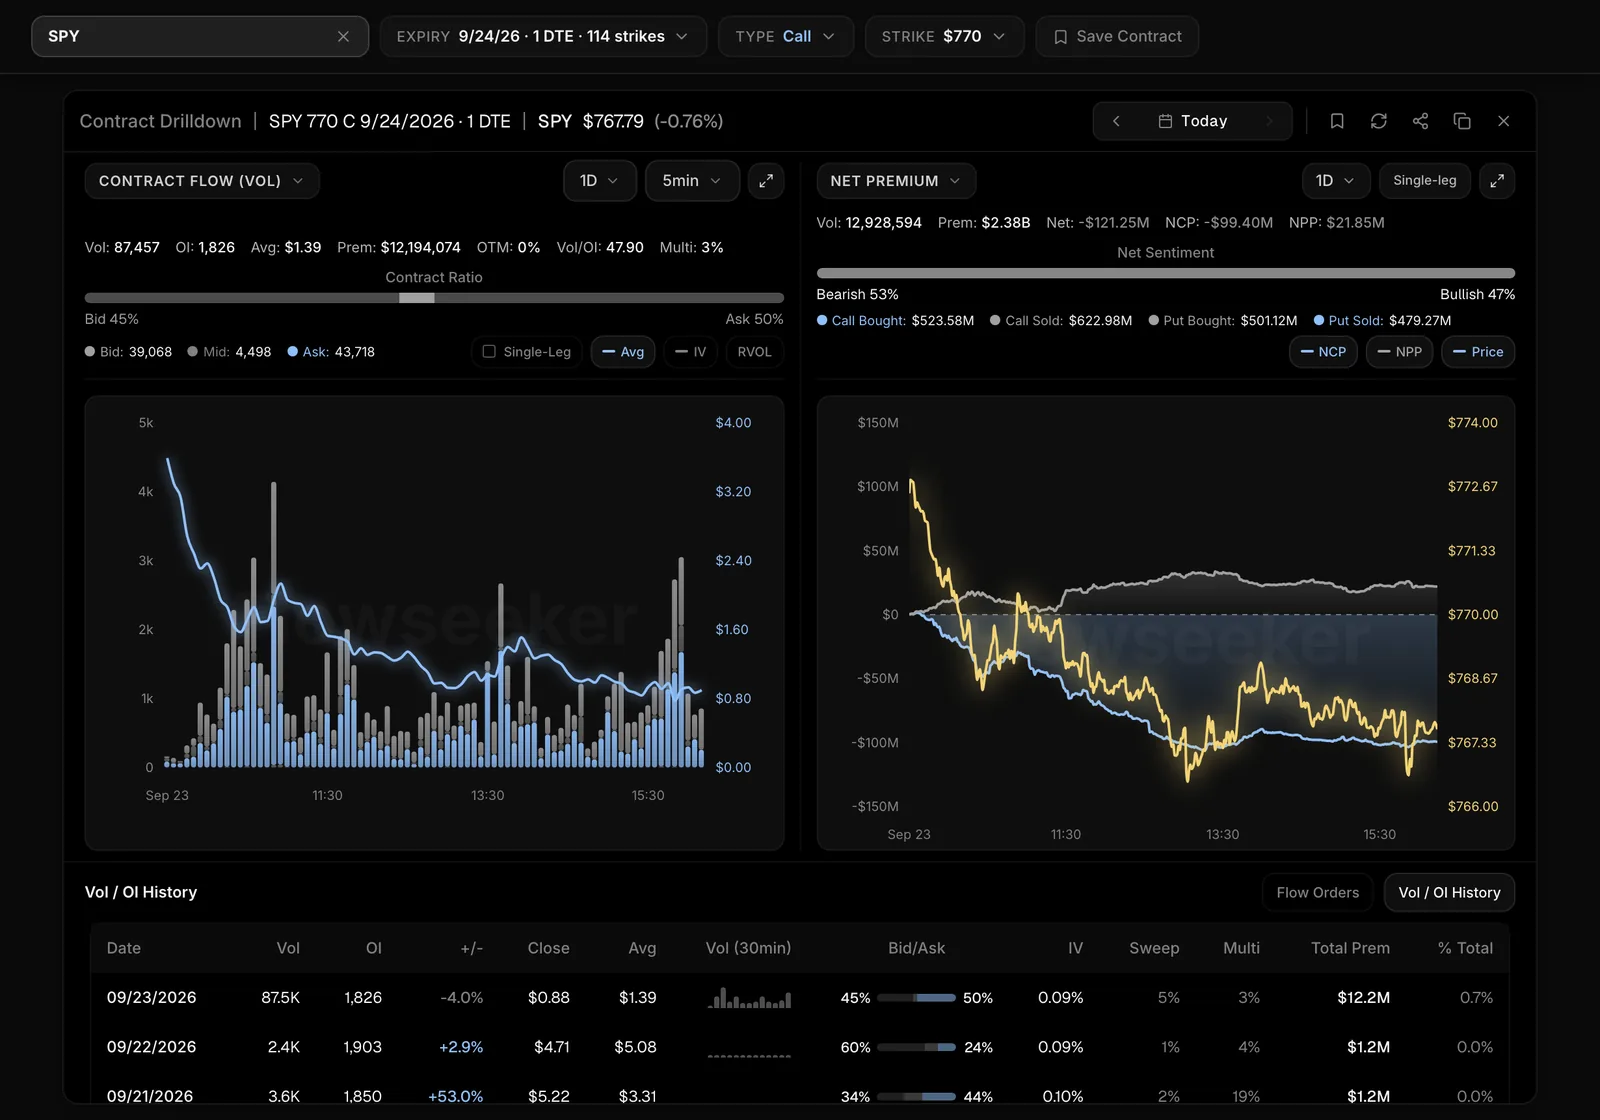
Task: Click the Bid/Ask bar for 09/22/2026
Action: tap(917, 1047)
